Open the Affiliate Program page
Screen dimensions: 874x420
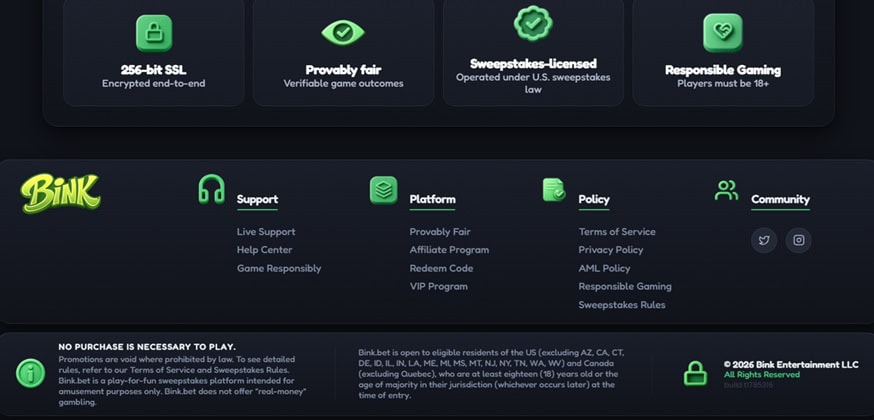pyautogui.click(x=449, y=250)
